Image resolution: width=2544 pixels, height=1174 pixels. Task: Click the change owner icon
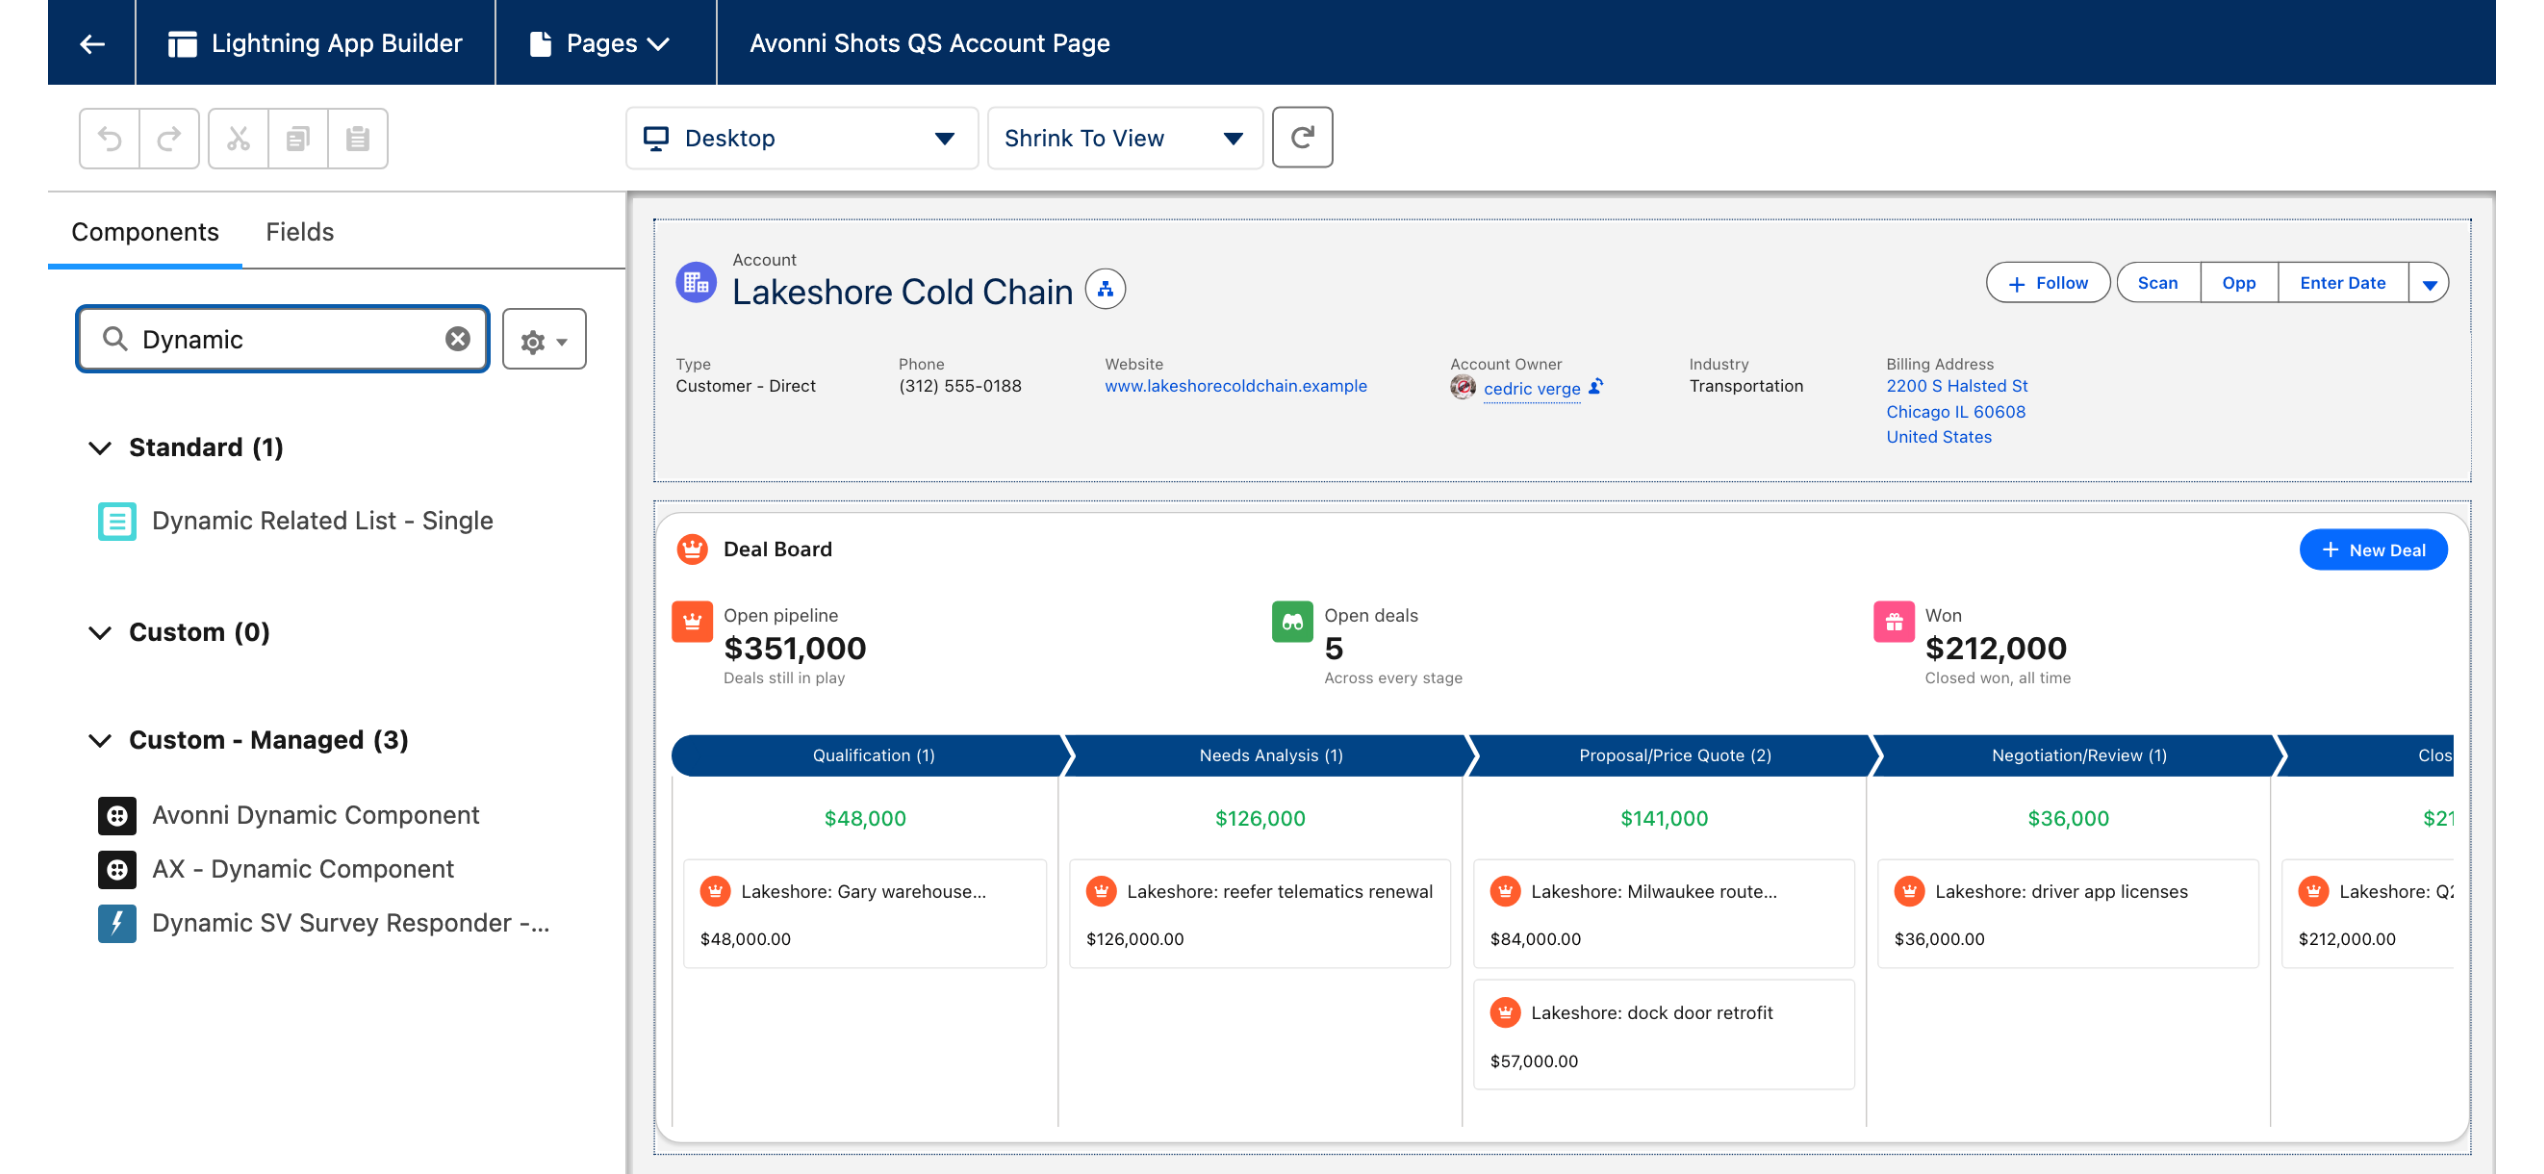(1596, 387)
